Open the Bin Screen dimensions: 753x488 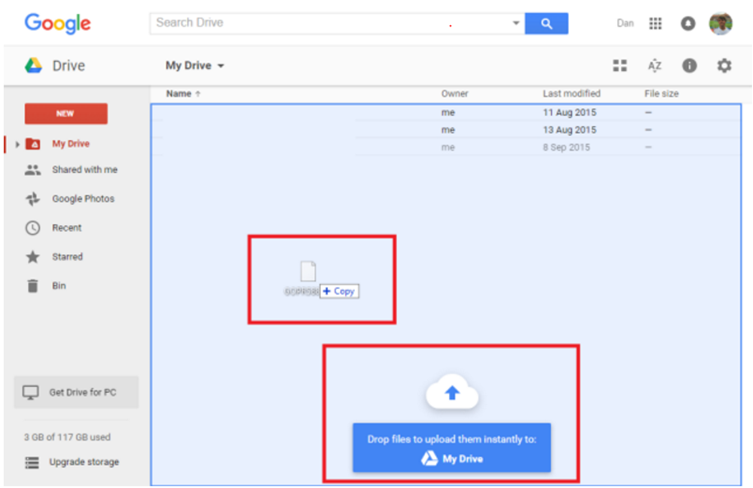[x=59, y=286]
